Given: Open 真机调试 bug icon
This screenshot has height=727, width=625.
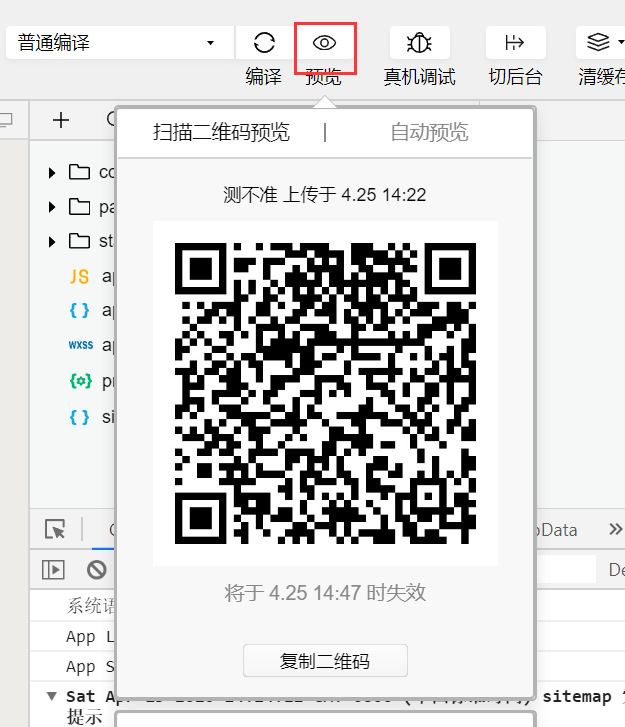Looking at the screenshot, I should tap(420, 43).
